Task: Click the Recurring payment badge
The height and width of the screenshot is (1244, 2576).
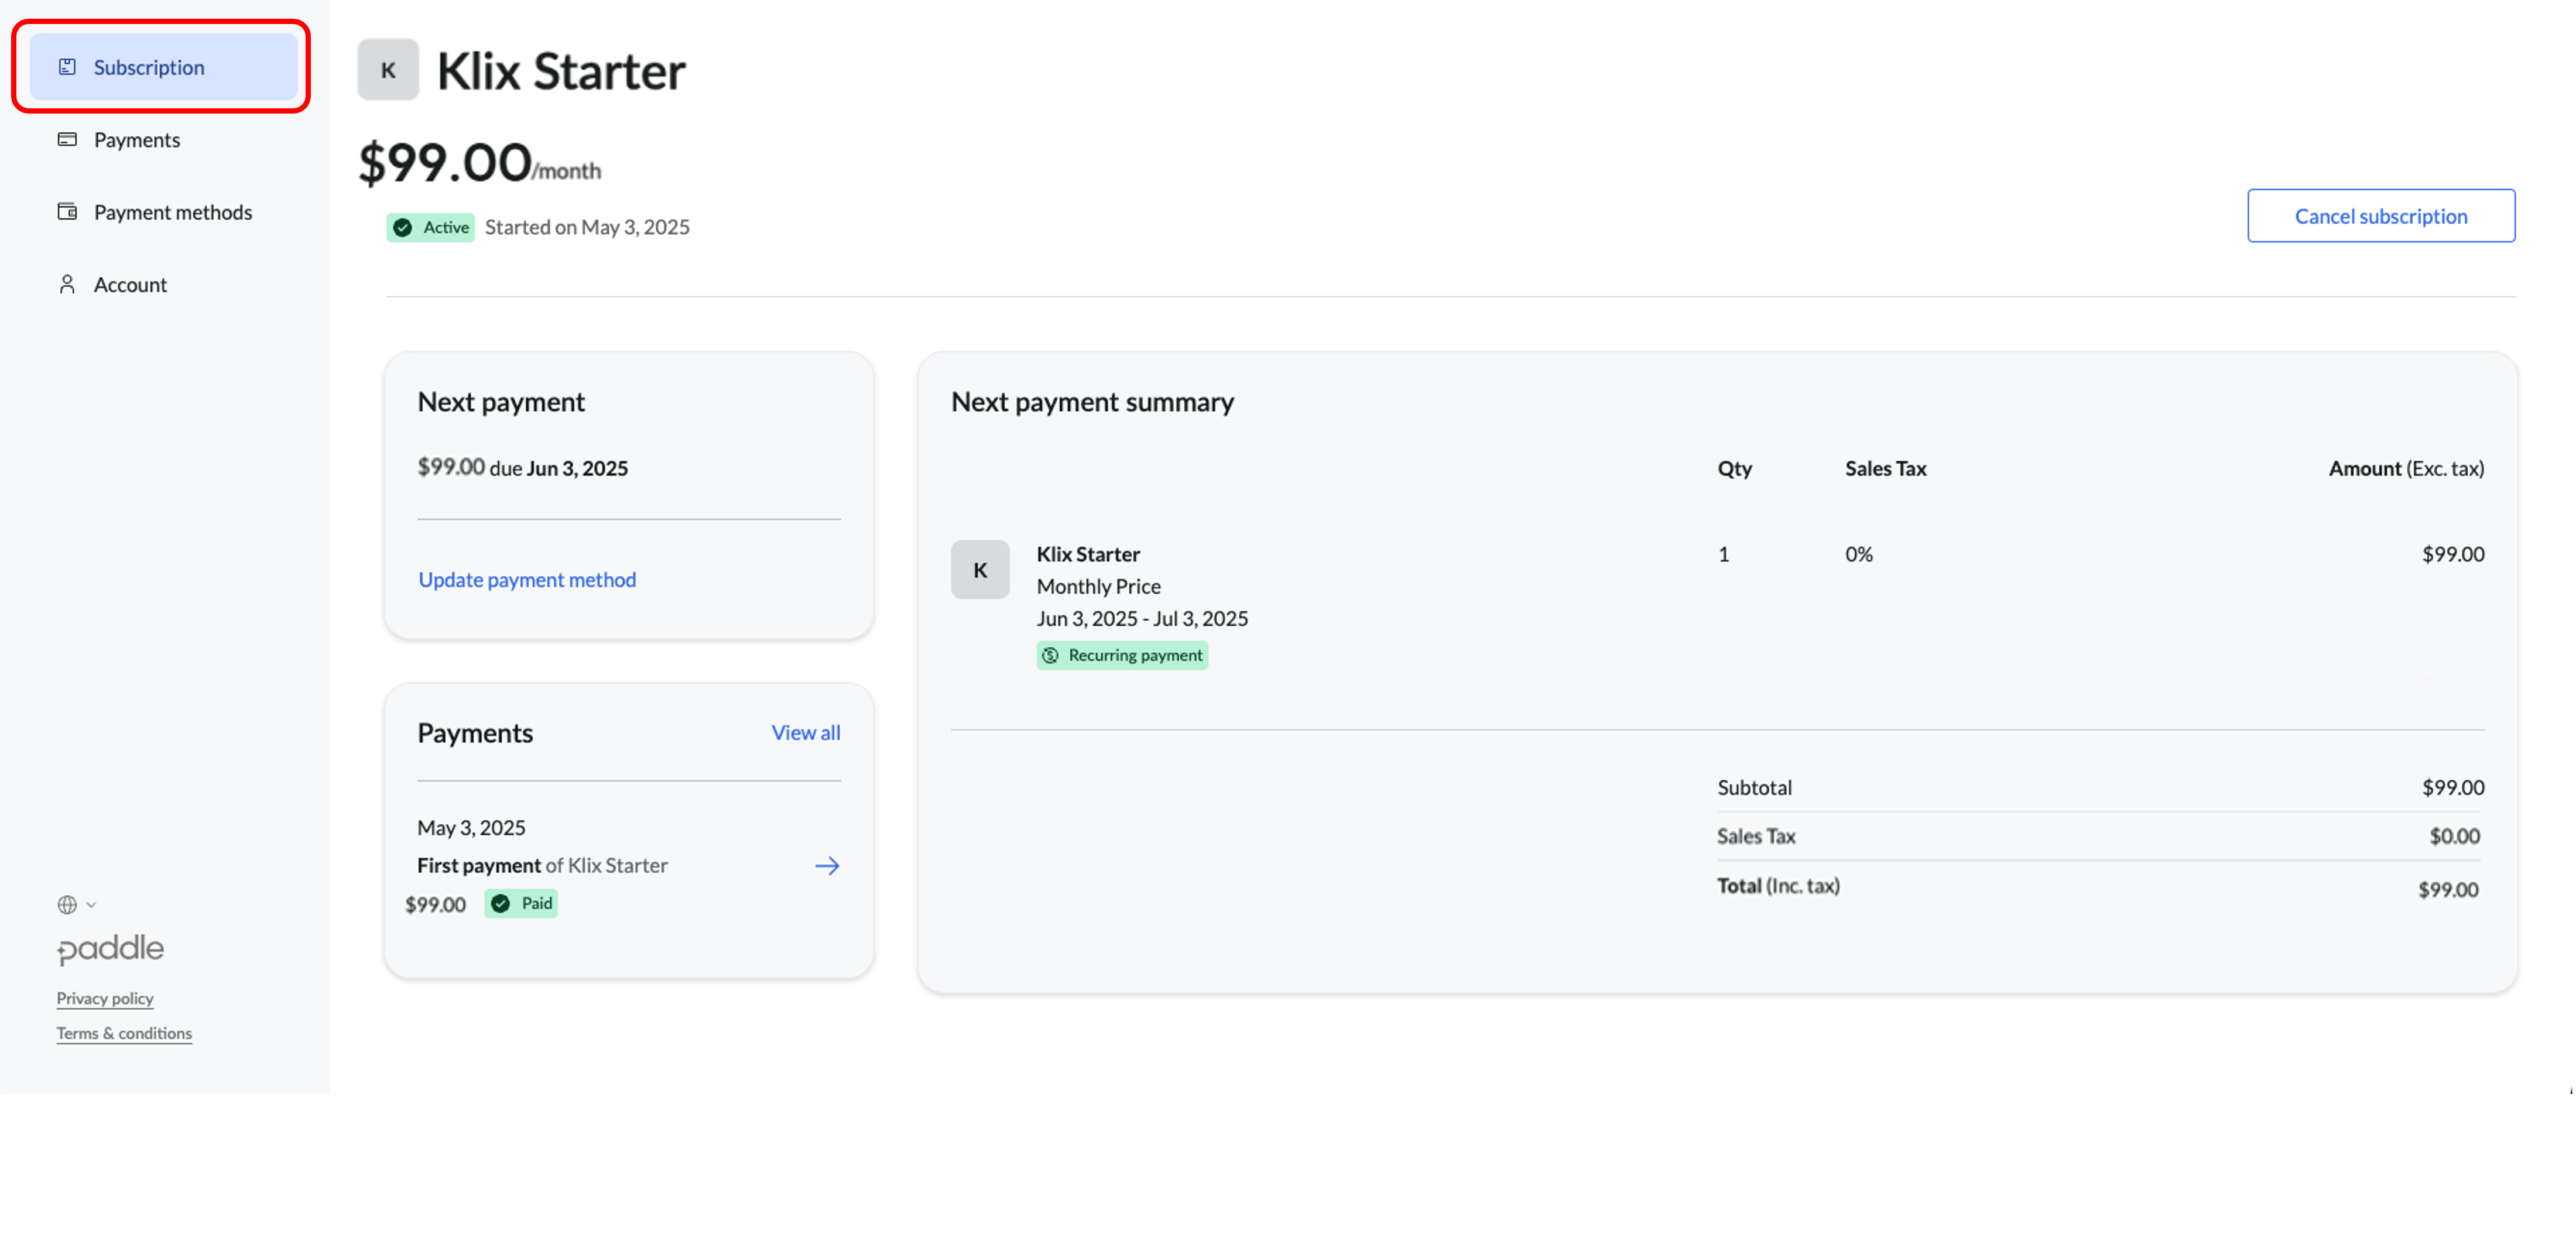Action: (x=1122, y=656)
